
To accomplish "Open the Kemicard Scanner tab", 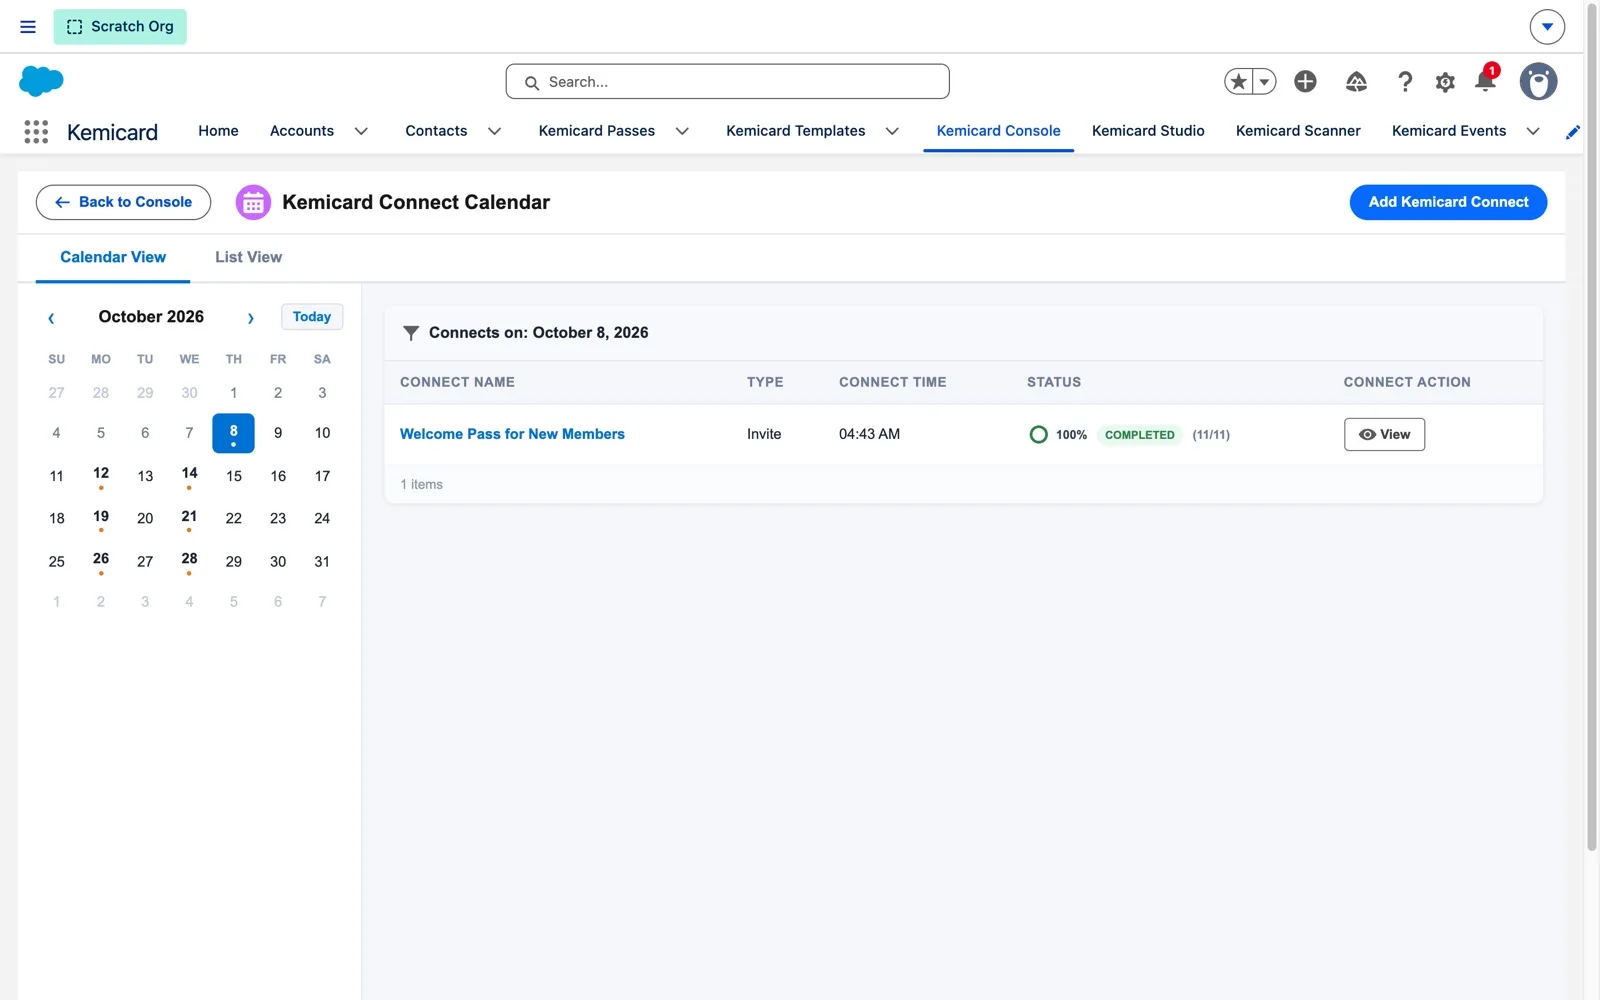I will pos(1298,131).
